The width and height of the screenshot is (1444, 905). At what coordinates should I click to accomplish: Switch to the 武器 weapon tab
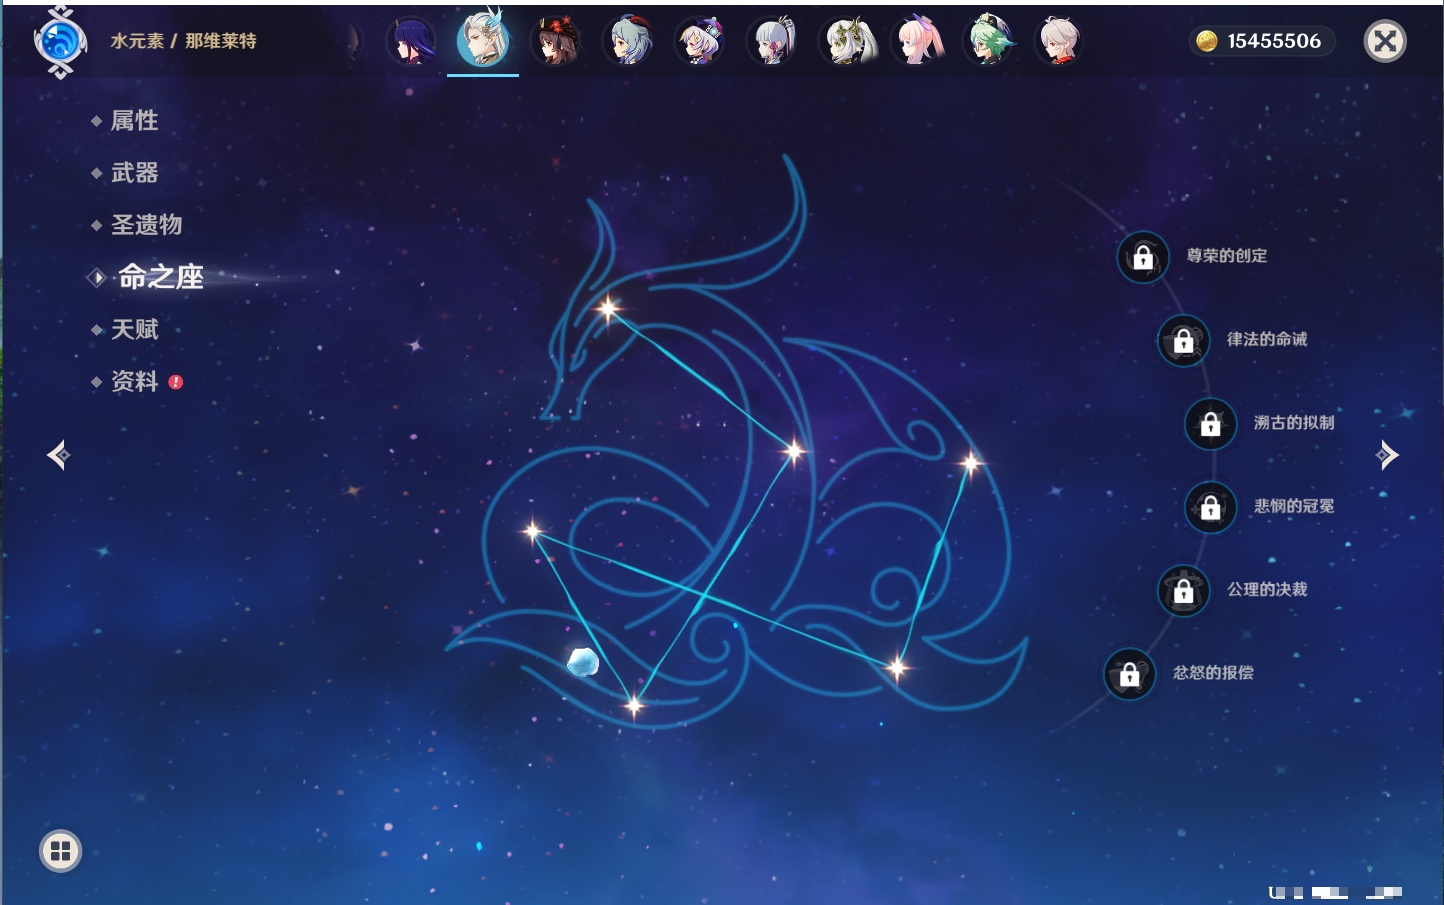[x=134, y=173]
